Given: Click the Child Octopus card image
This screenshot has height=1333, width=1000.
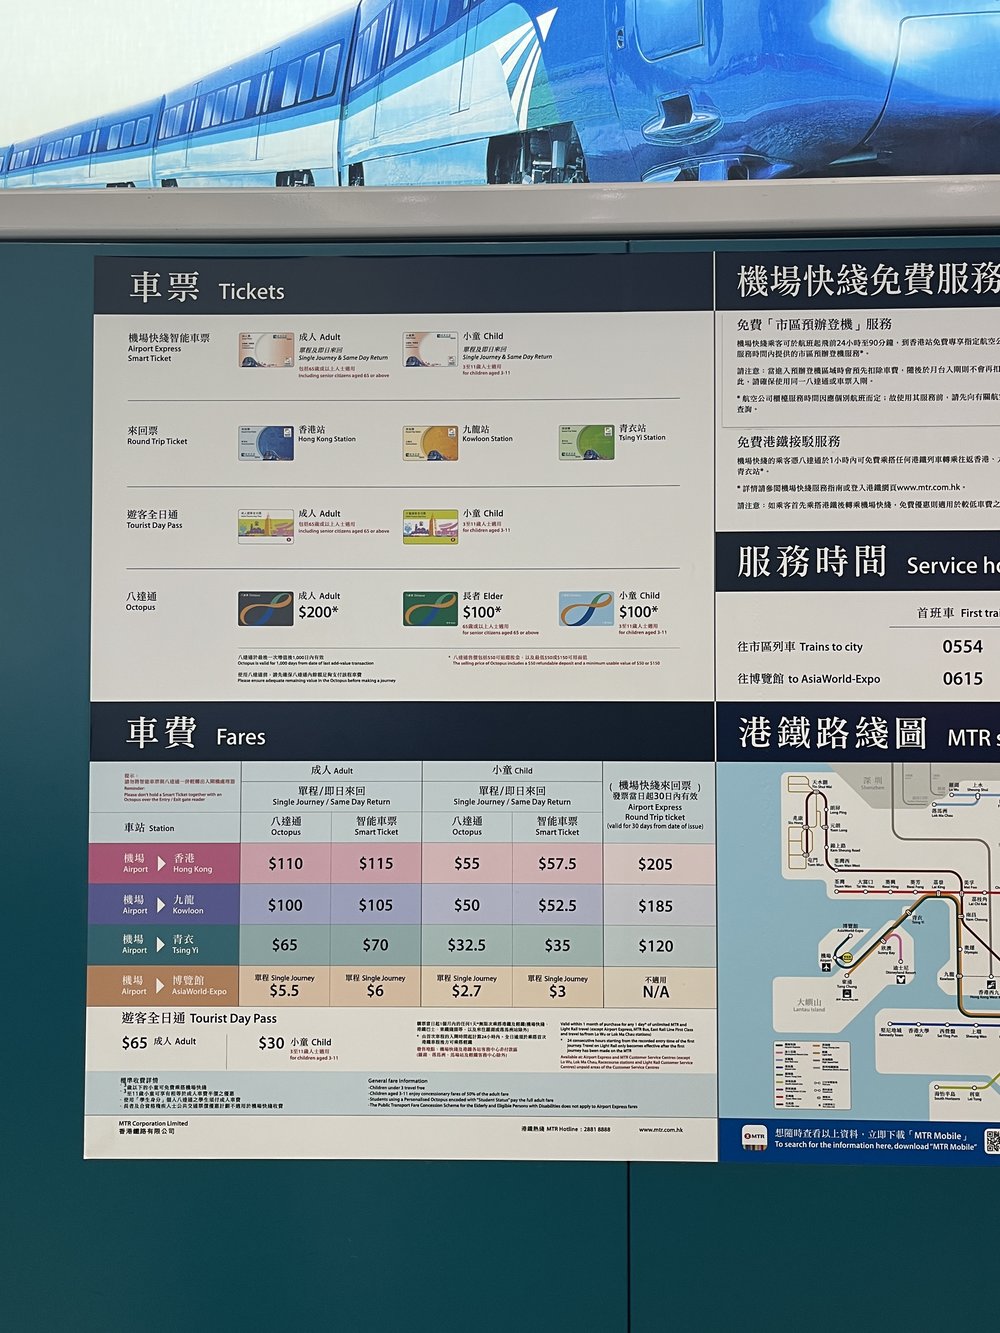Looking at the screenshot, I should click(x=586, y=609).
